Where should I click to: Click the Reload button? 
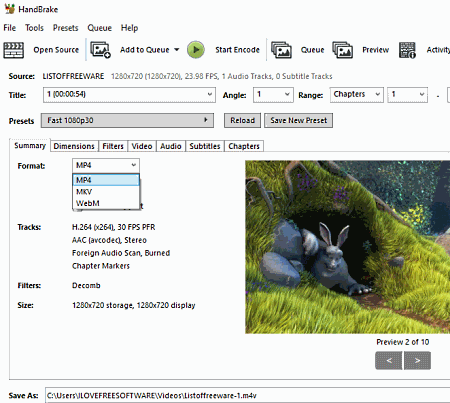(242, 121)
